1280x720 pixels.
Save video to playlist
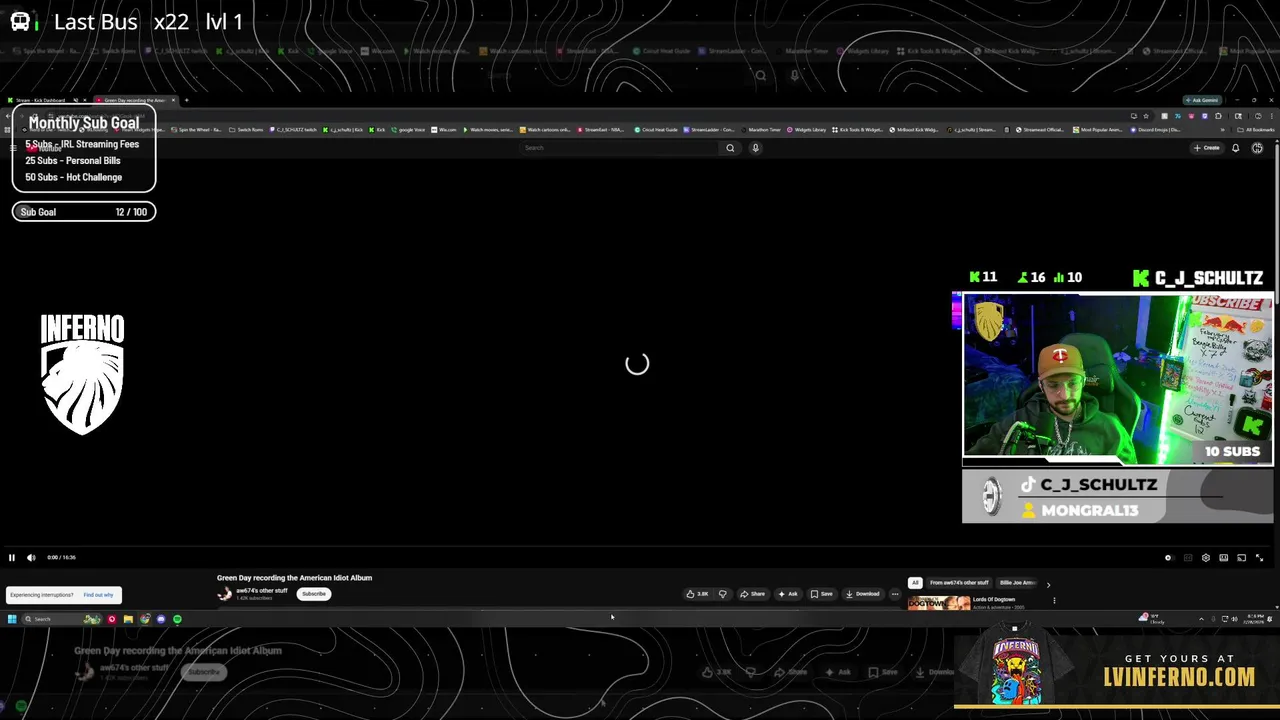tap(821, 594)
